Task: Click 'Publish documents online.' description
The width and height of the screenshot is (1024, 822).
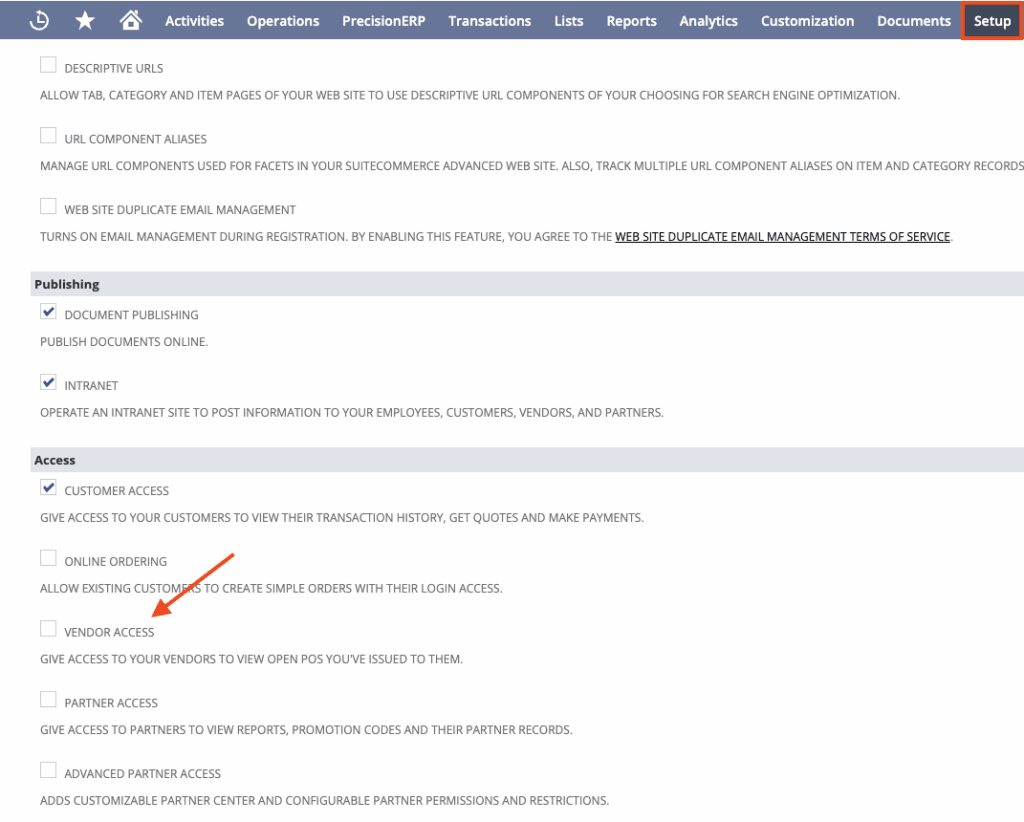Action: coord(124,342)
